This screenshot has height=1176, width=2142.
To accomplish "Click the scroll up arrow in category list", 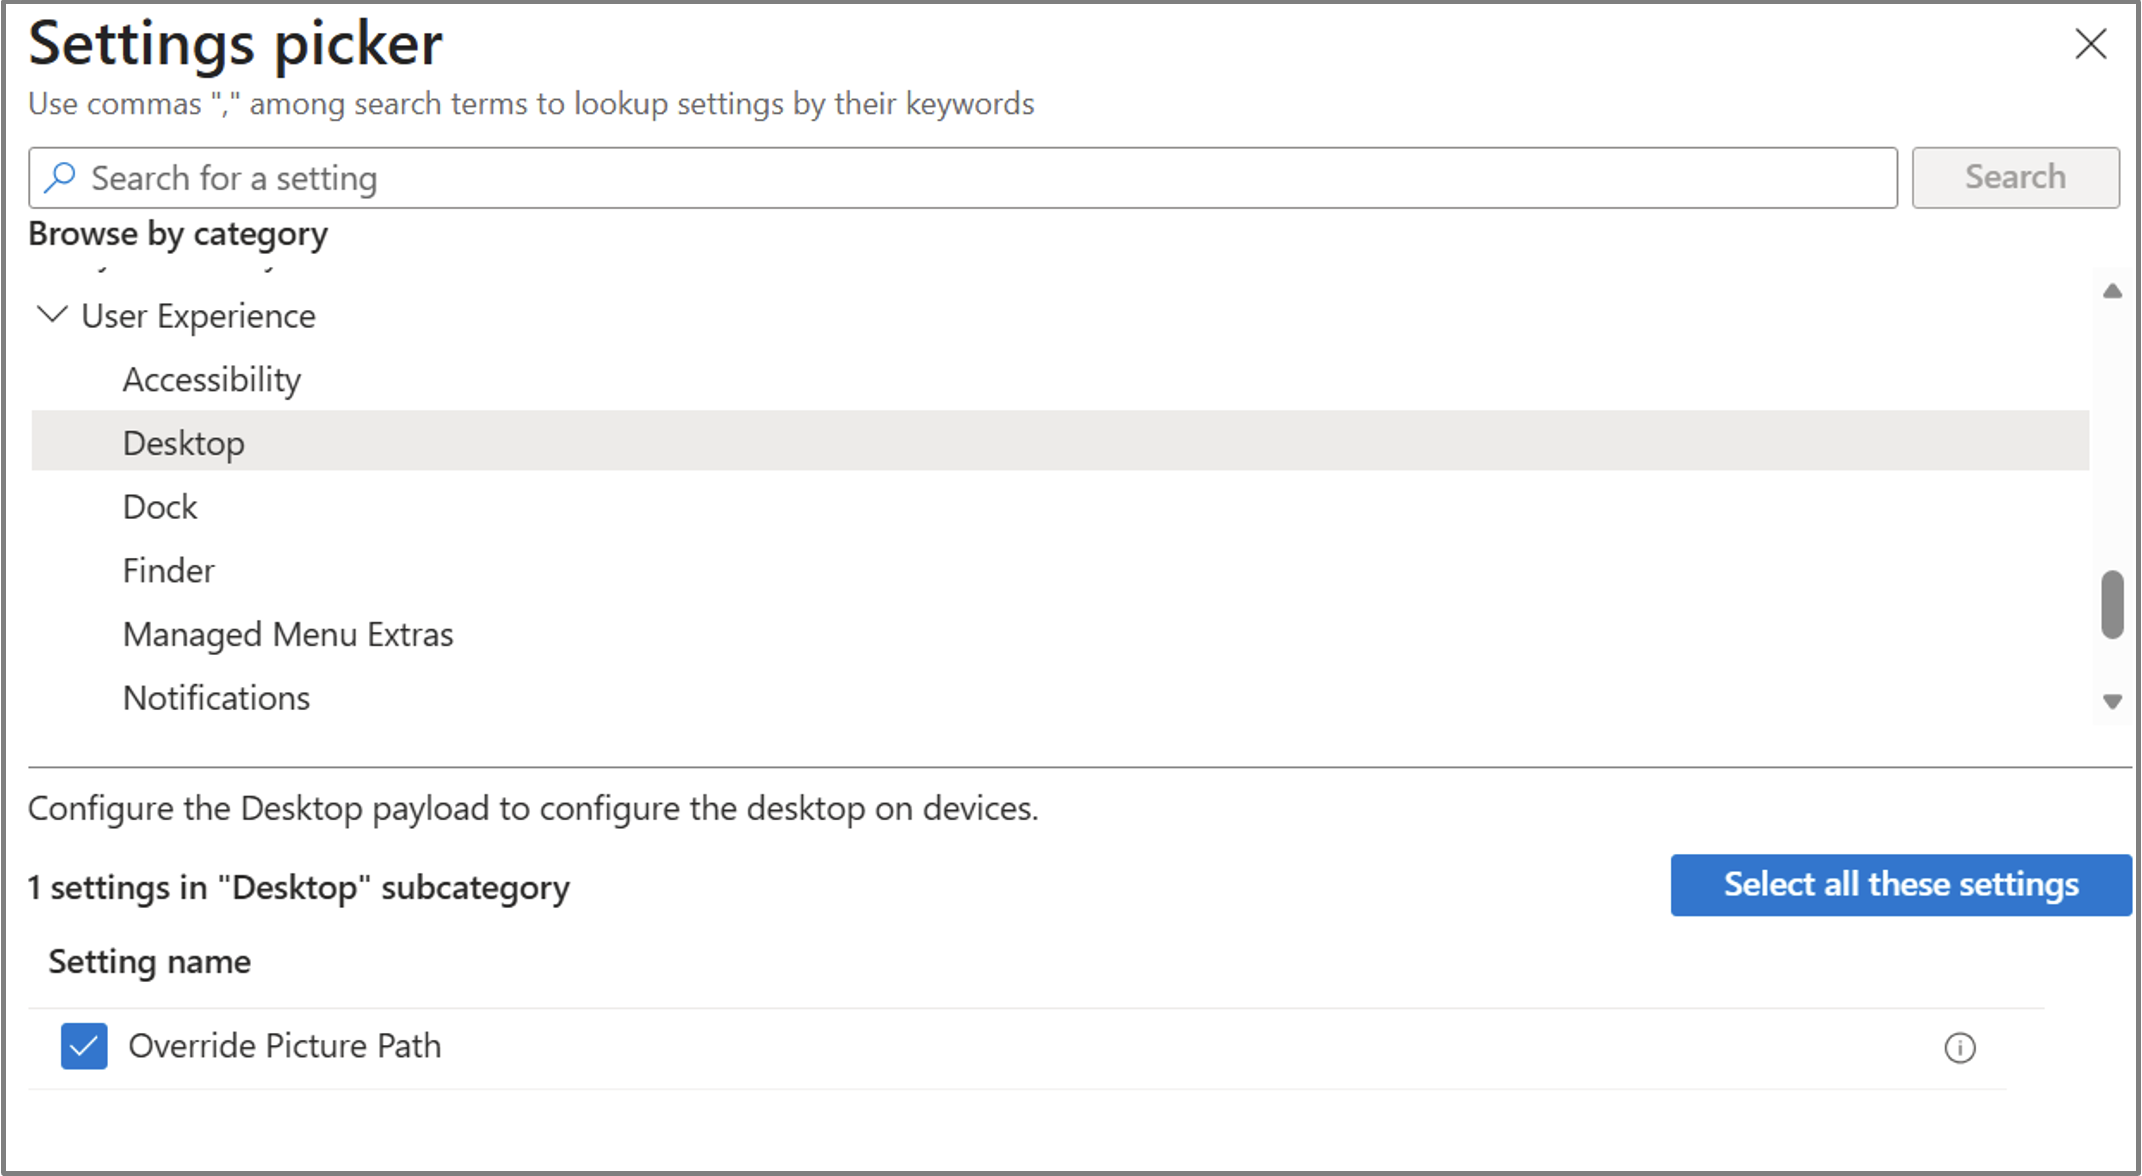I will (2112, 291).
